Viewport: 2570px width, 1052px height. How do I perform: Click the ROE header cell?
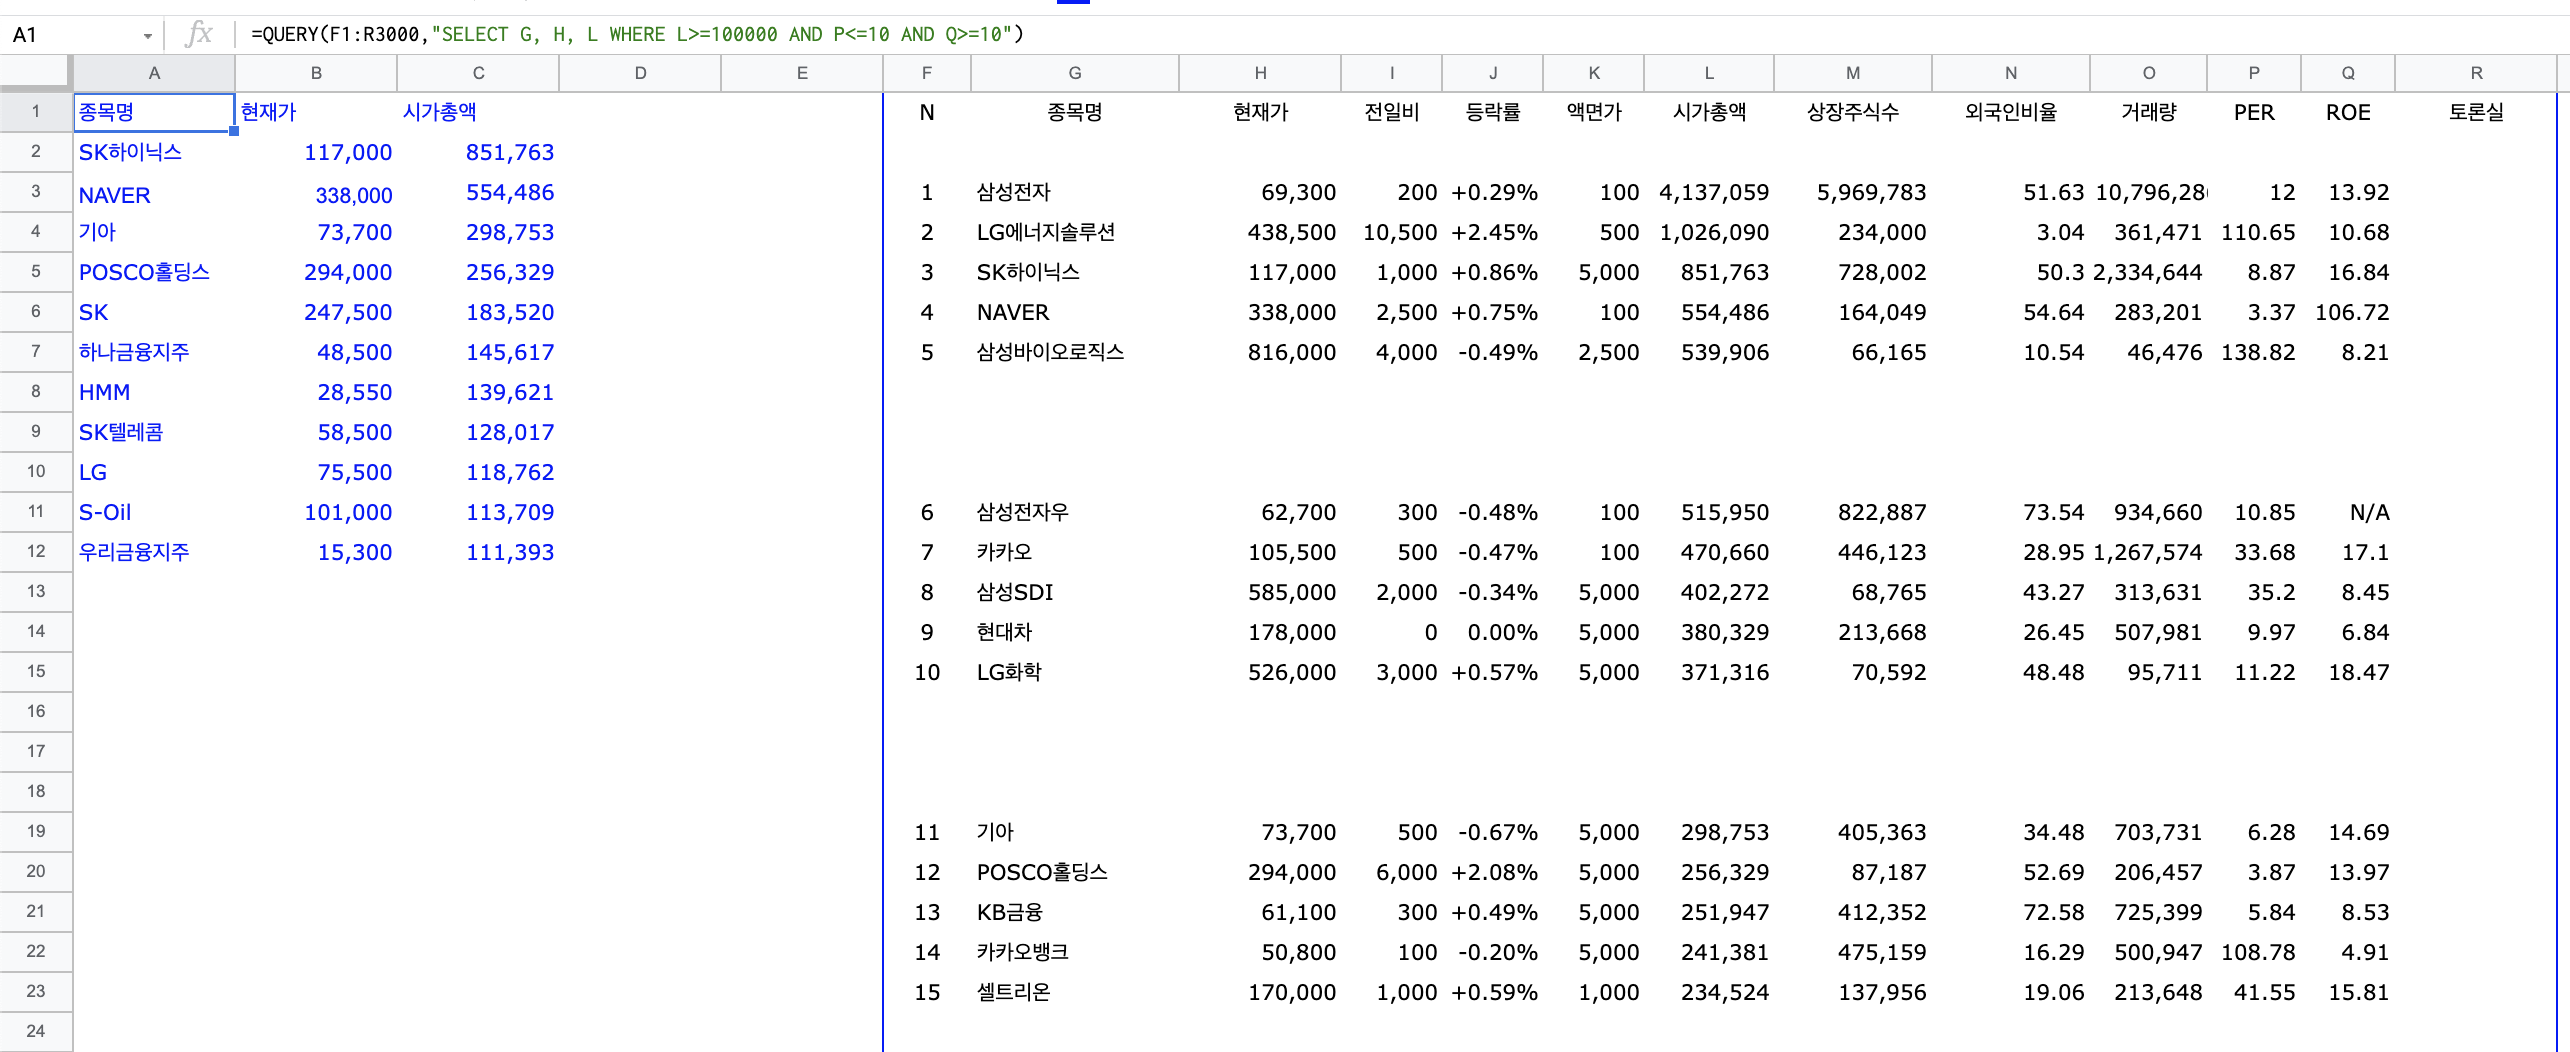pyautogui.click(x=2348, y=112)
